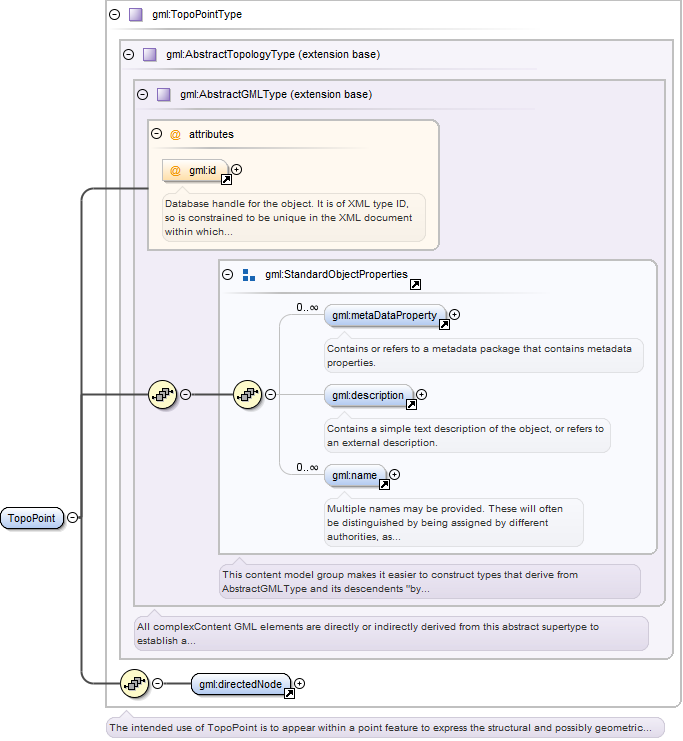The image size is (683, 741).
Task: Click the TopoPoint description note at bottom
Action: coord(385,728)
